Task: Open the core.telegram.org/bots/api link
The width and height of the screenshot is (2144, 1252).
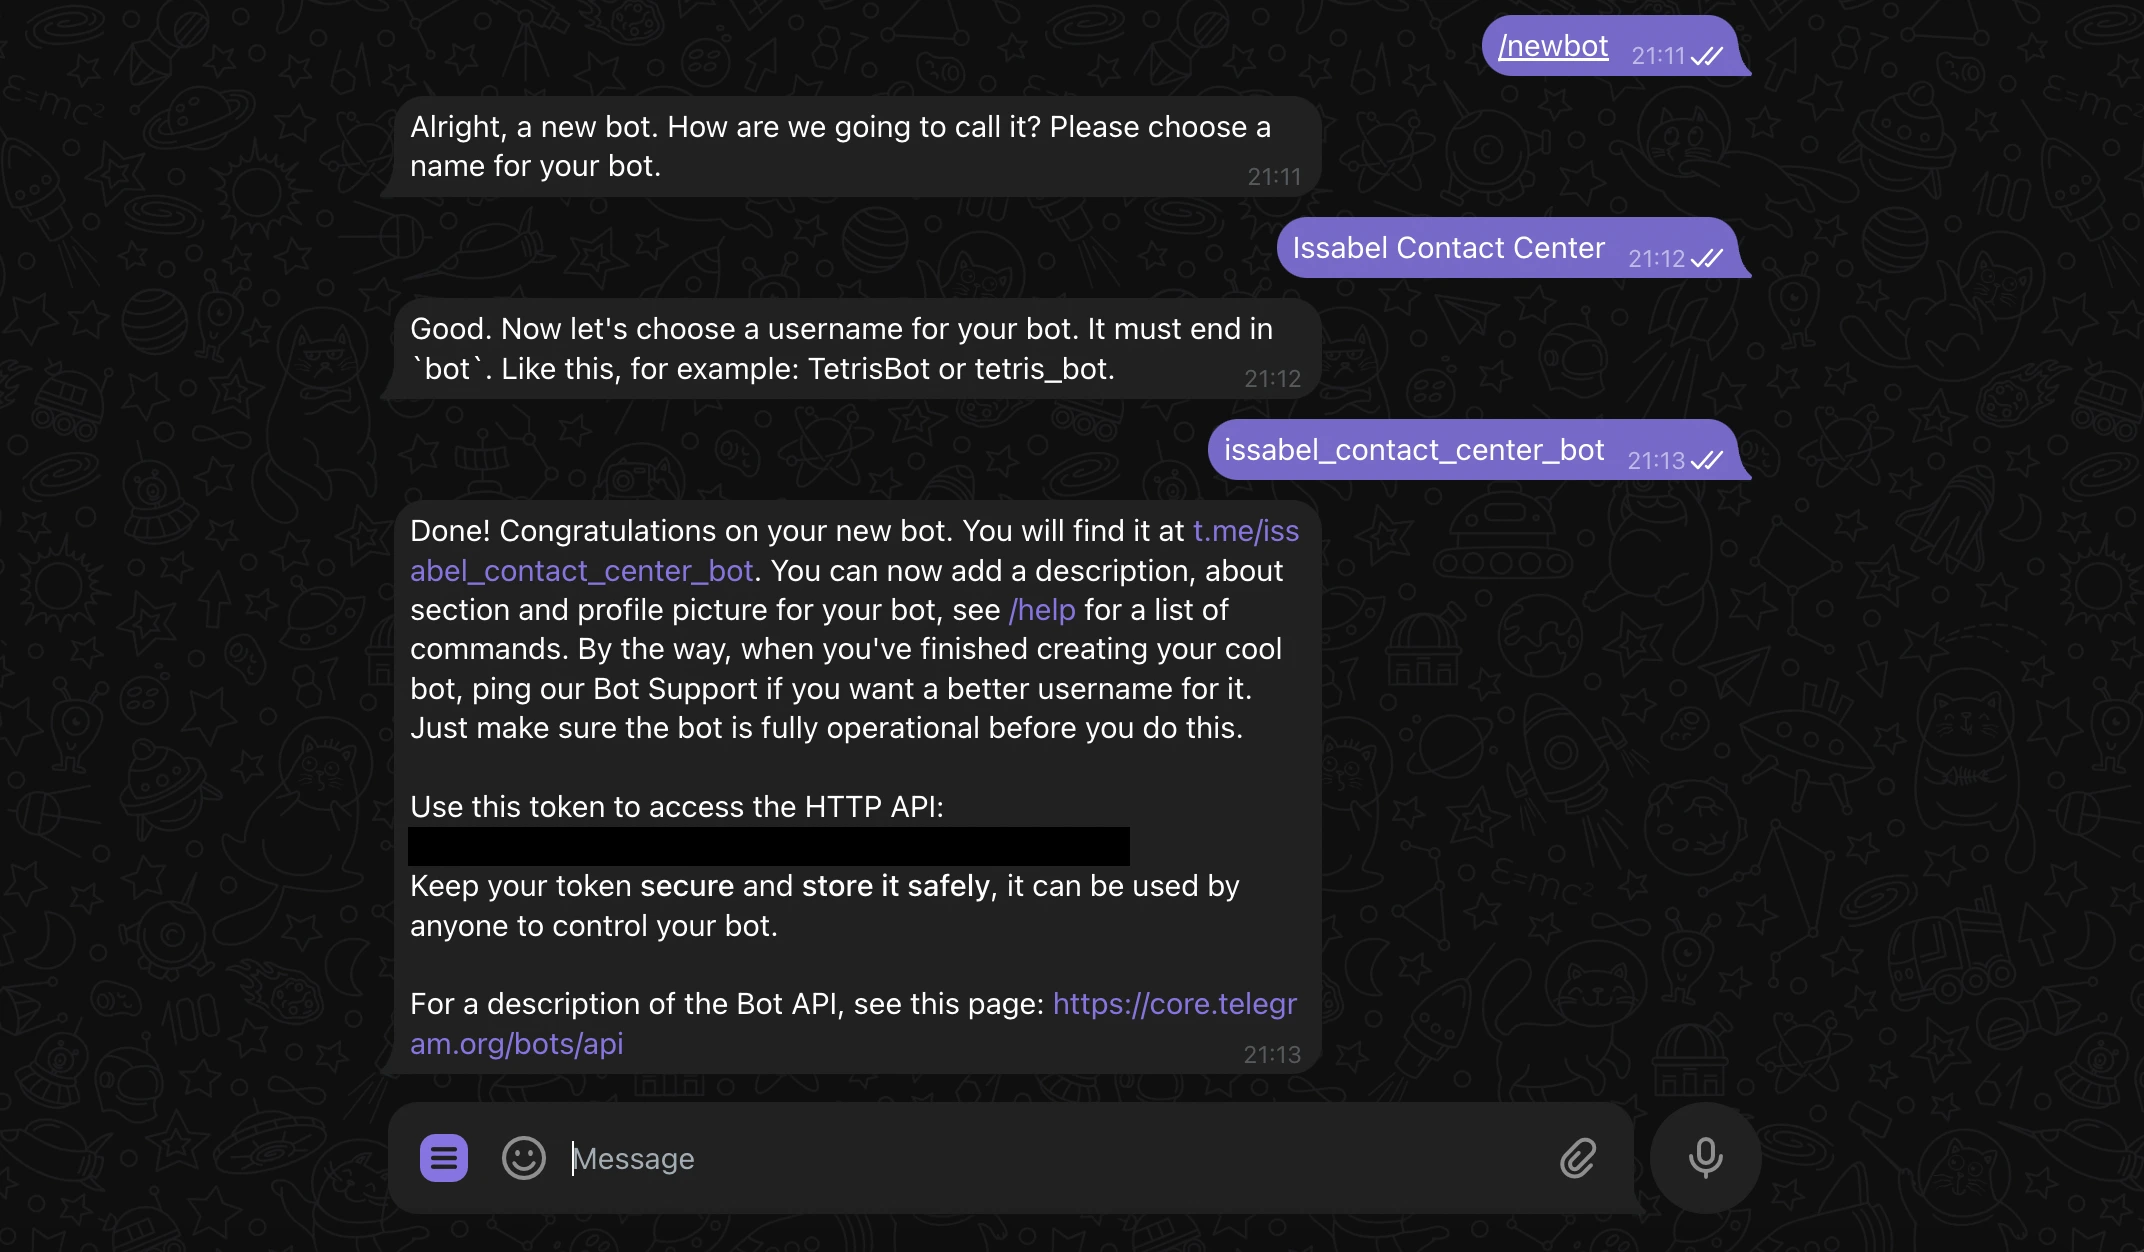Action: coord(1173,1003)
